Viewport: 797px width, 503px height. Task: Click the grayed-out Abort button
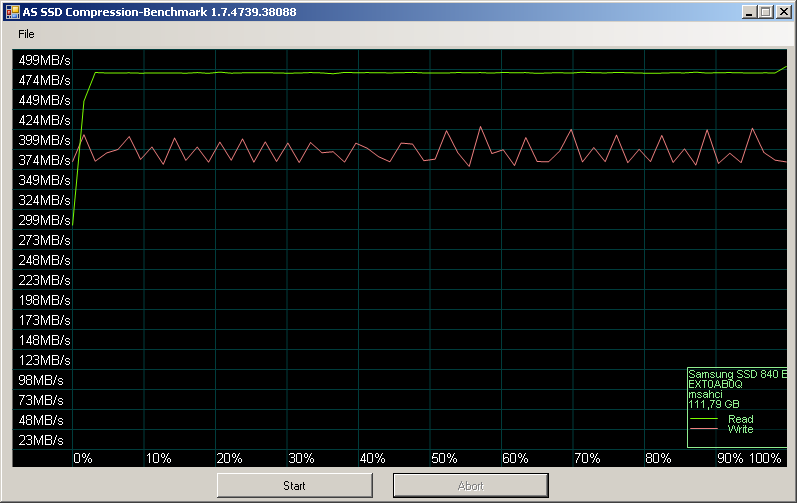(x=470, y=486)
